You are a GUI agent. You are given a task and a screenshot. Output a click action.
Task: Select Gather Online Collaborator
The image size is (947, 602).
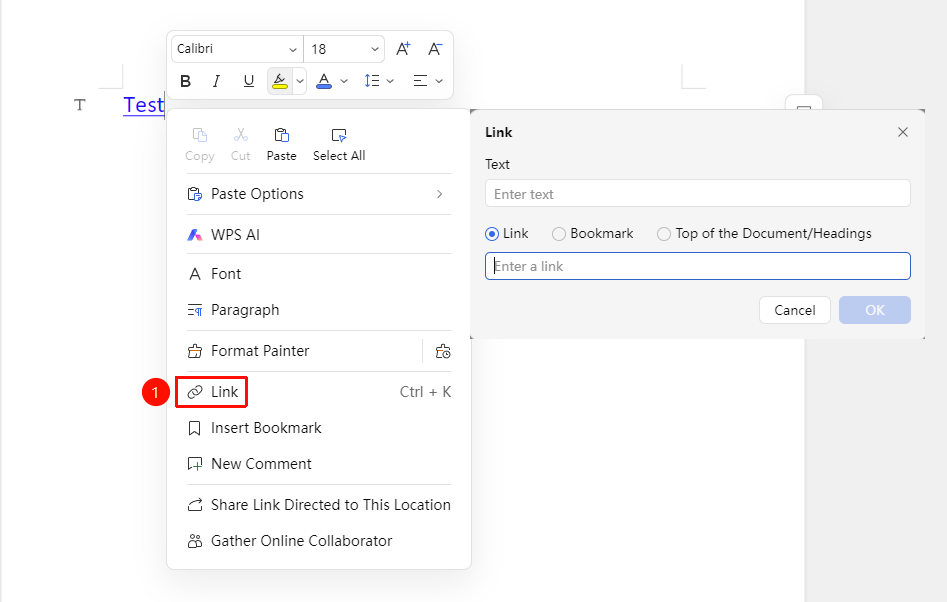point(318,541)
